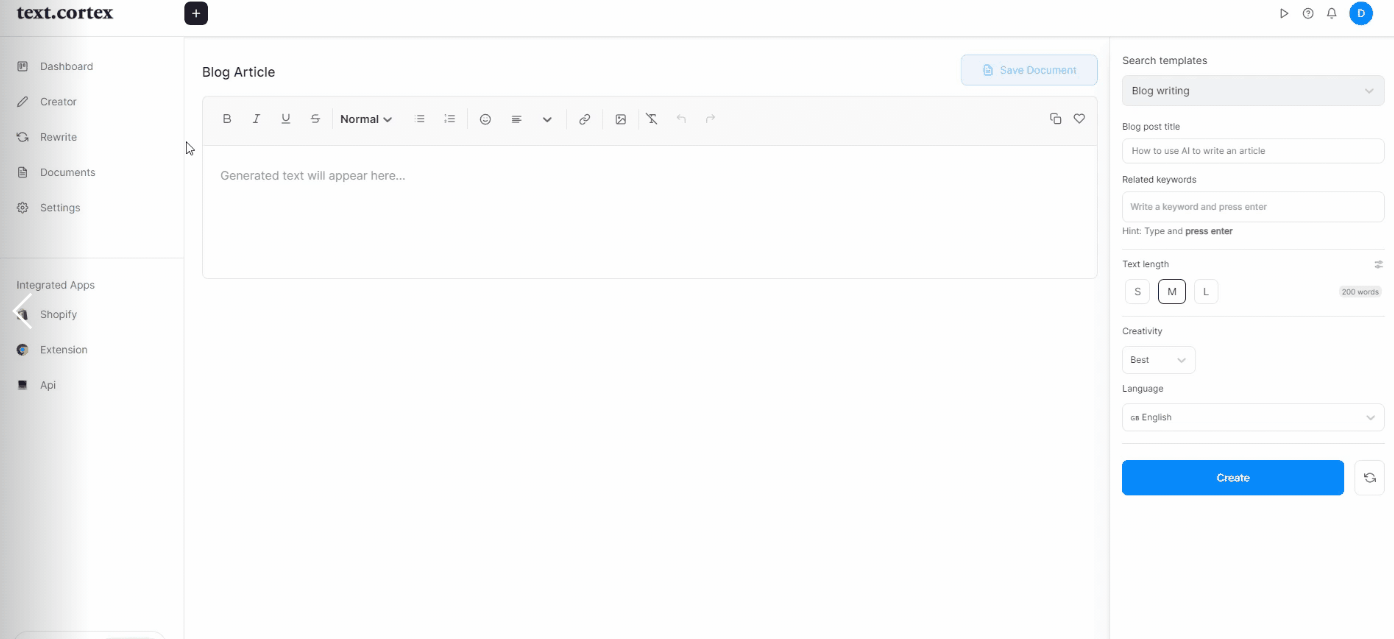Toggle underline formatting

286,119
